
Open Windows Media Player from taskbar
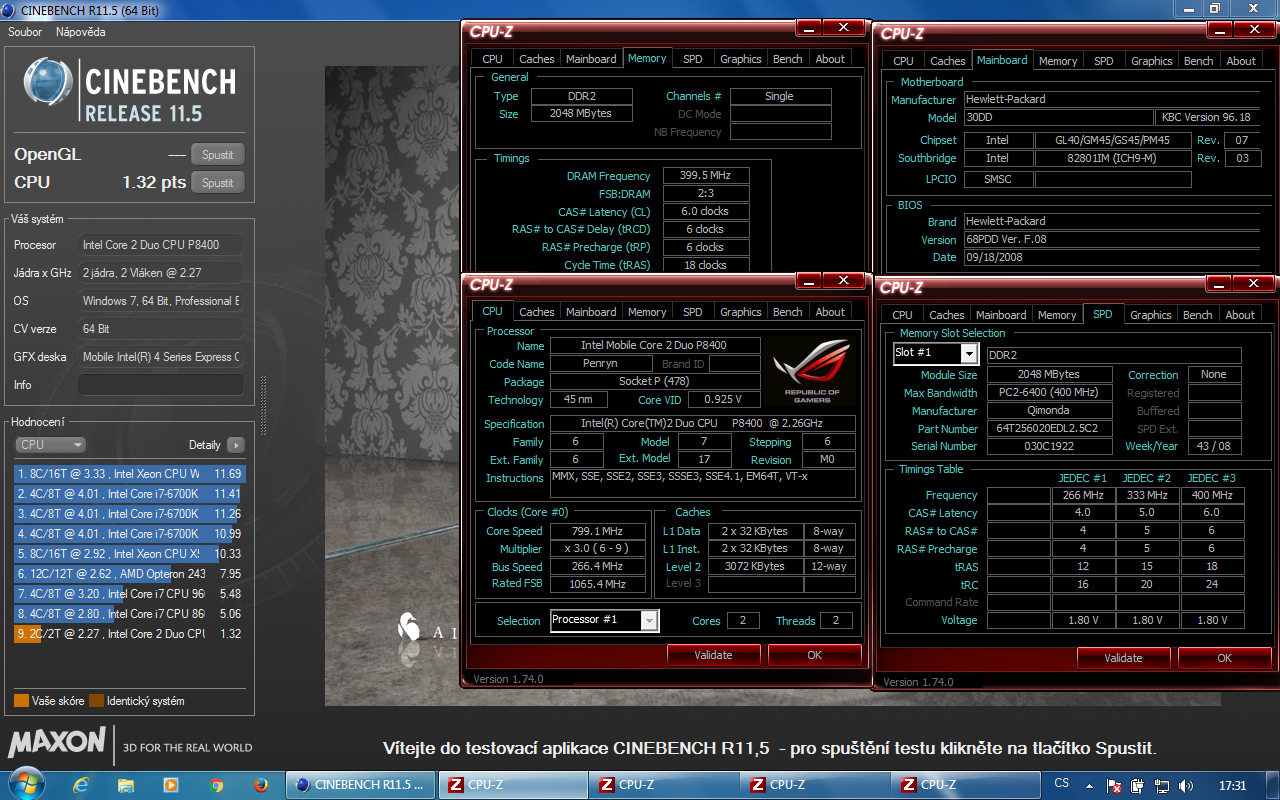171,785
